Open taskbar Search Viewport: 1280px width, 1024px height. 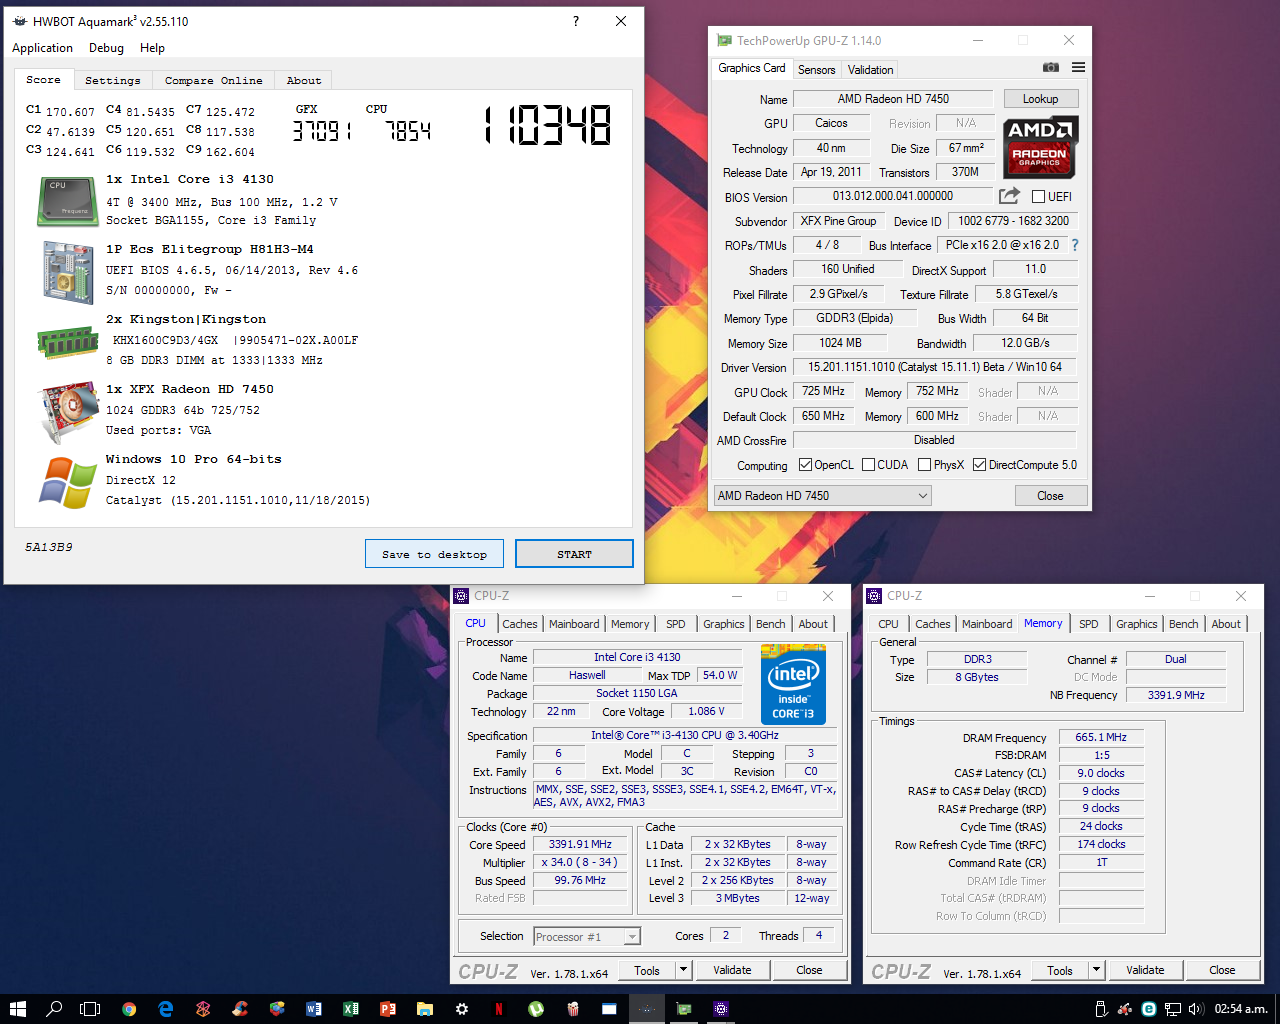pos(54,1009)
